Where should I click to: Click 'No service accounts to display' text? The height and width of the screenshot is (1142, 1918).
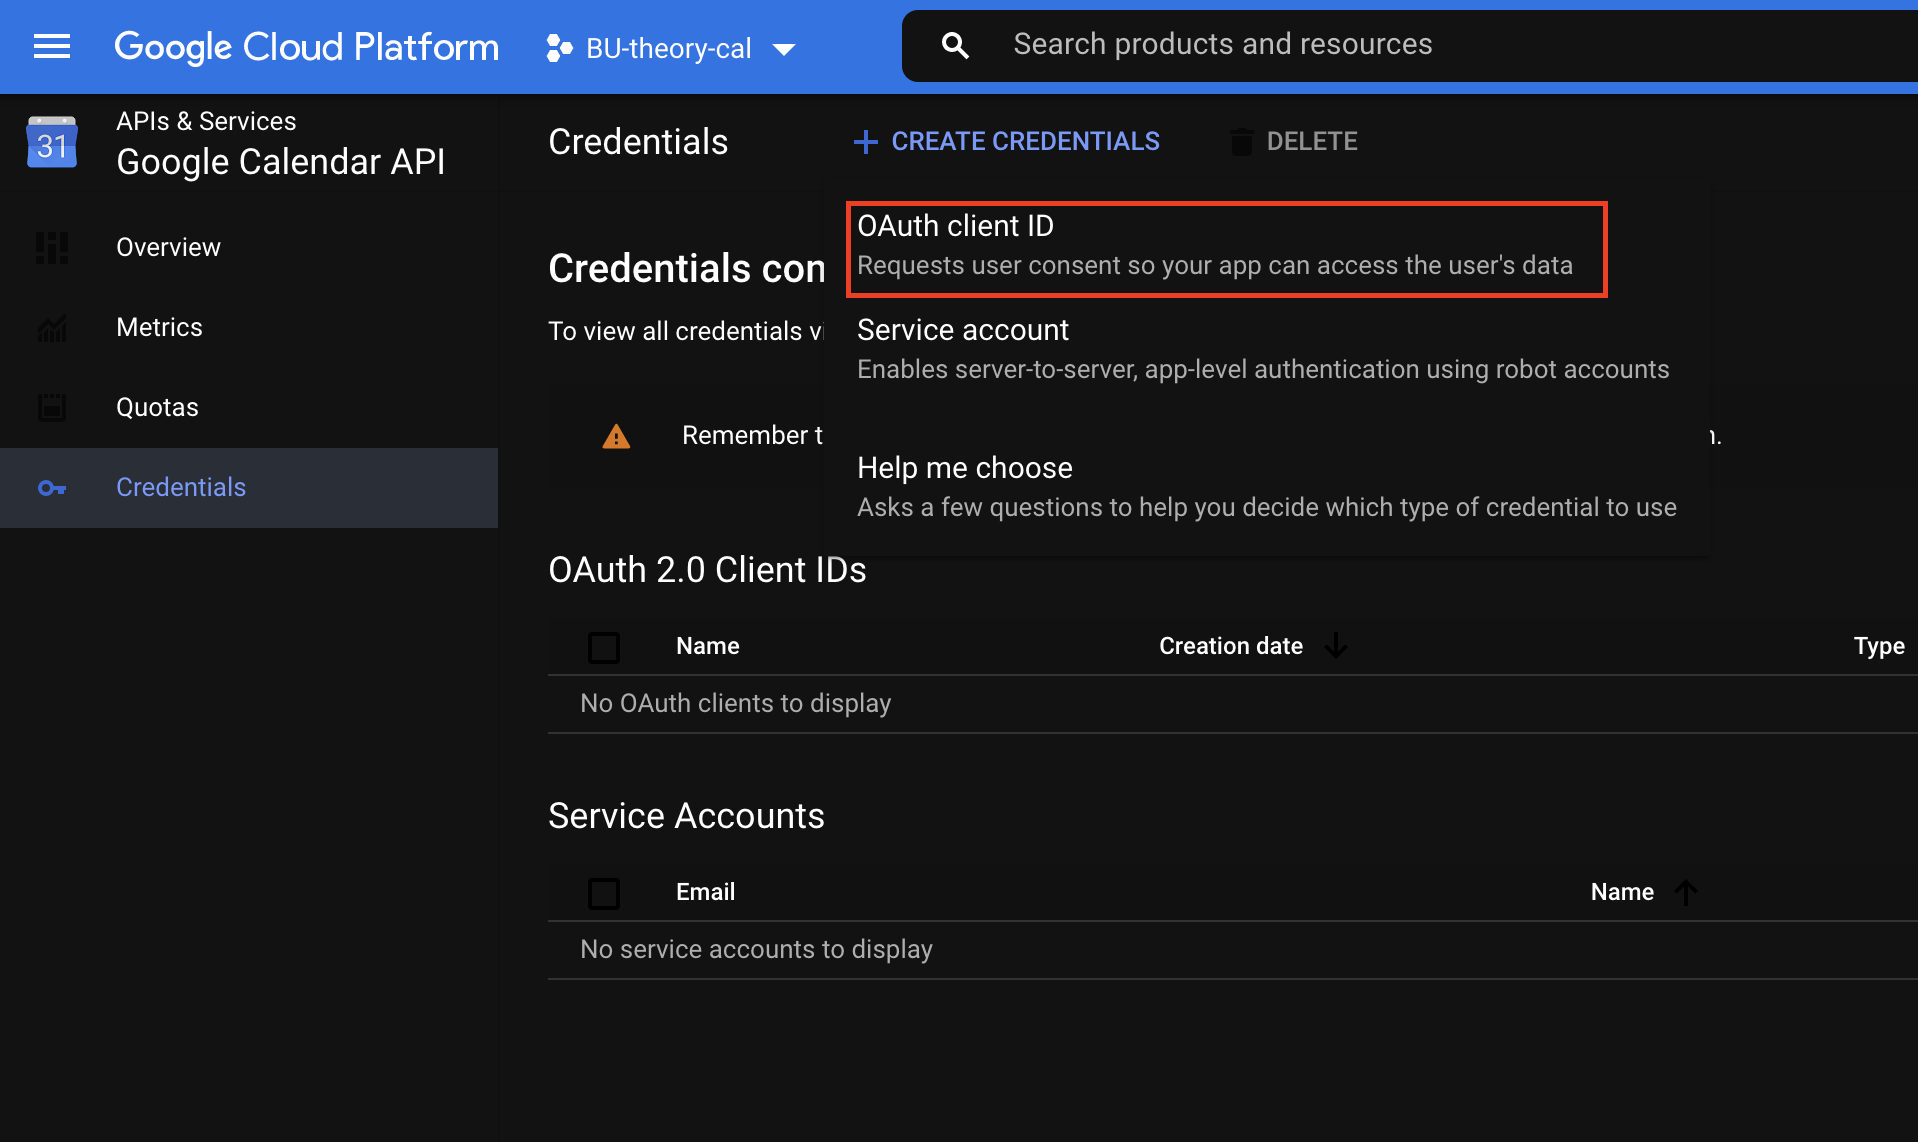[x=757, y=949]
